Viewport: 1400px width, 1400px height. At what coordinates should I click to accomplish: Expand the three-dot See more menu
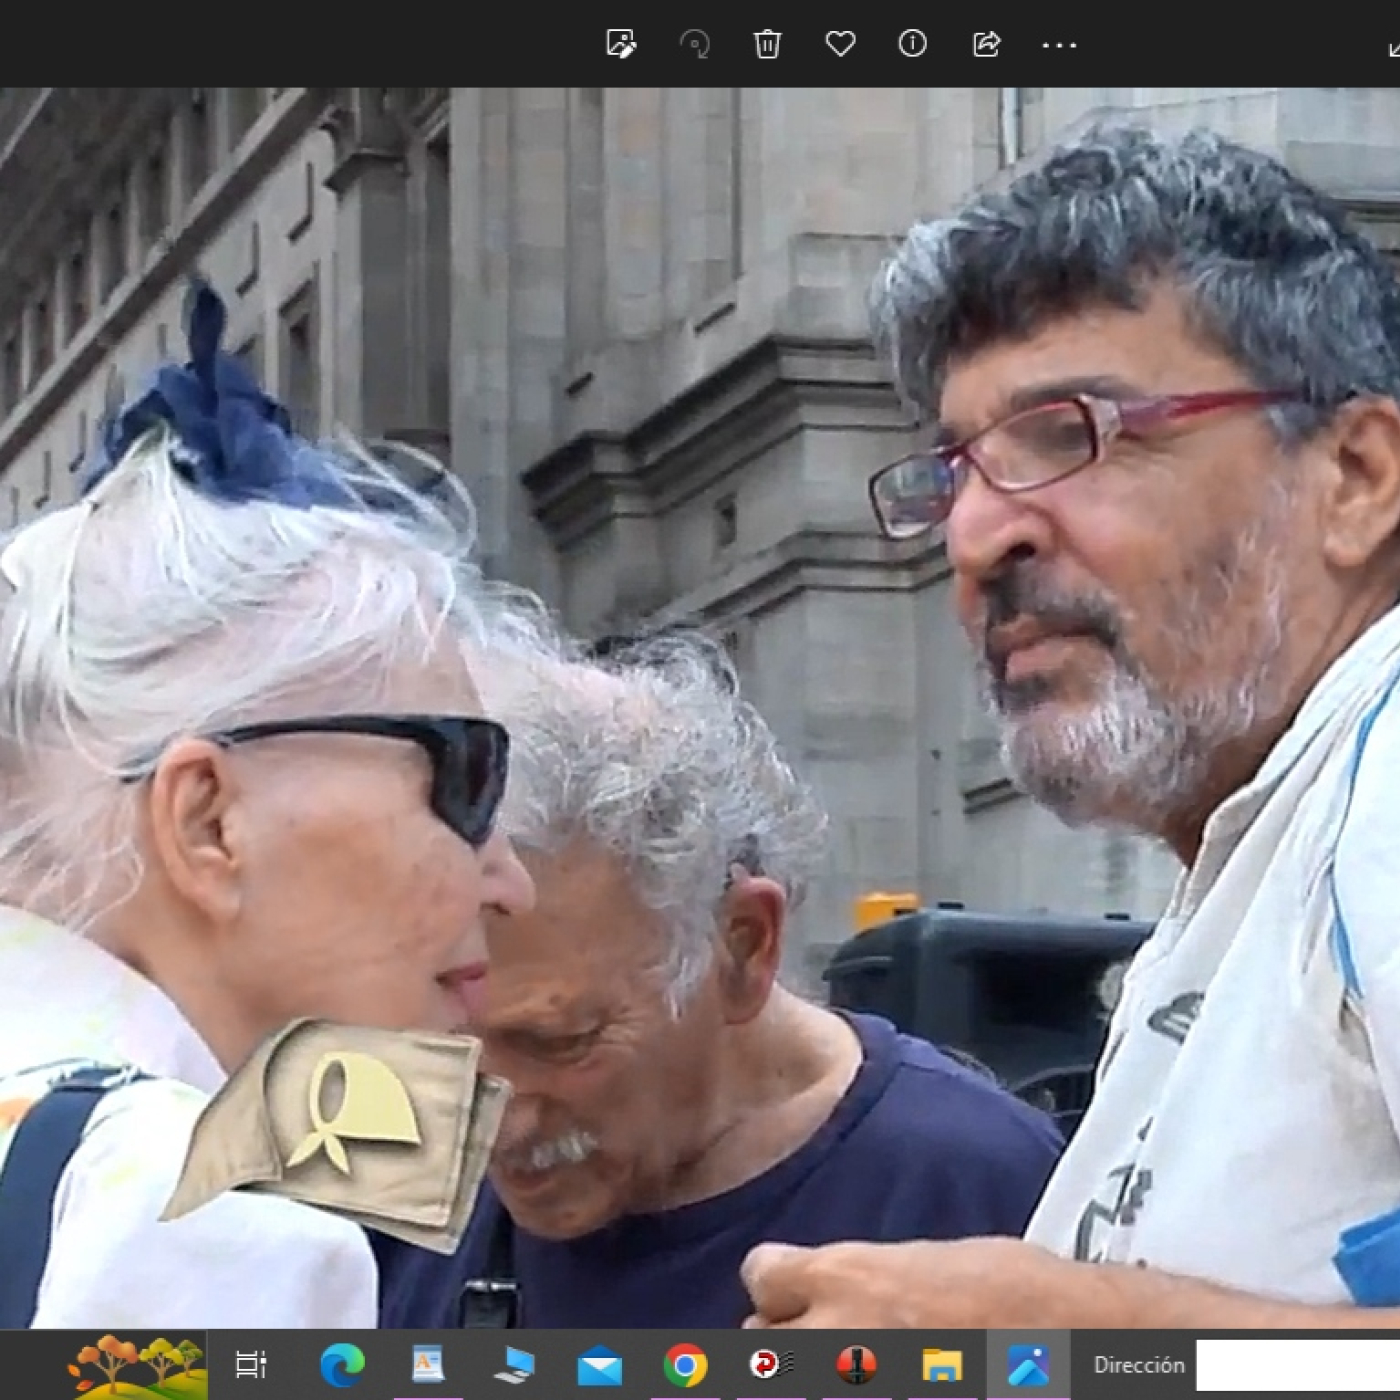[x=1059, y=45]
